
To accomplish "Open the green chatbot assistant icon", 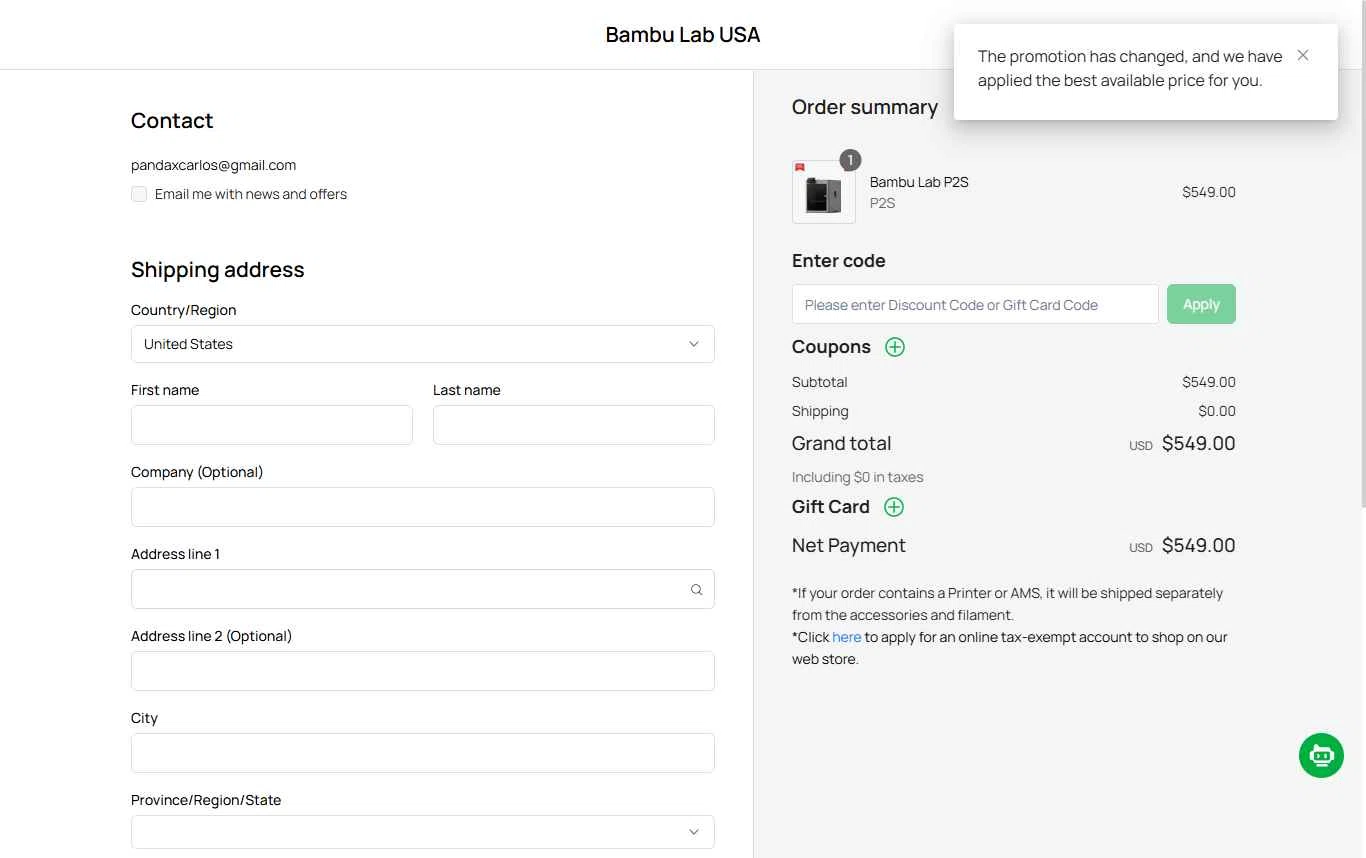I will point(1321,755).
